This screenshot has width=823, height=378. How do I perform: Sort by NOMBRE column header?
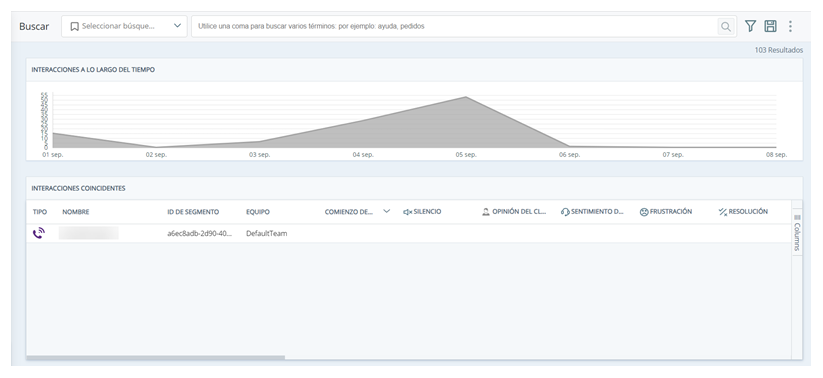point(76,212)
